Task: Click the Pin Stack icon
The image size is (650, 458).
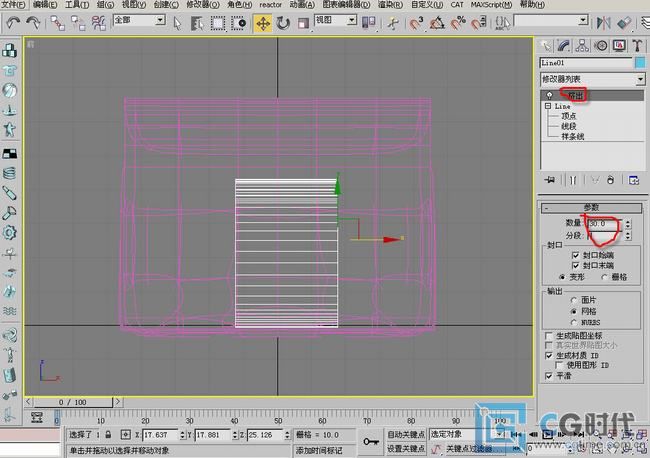Action: point(549,180)
